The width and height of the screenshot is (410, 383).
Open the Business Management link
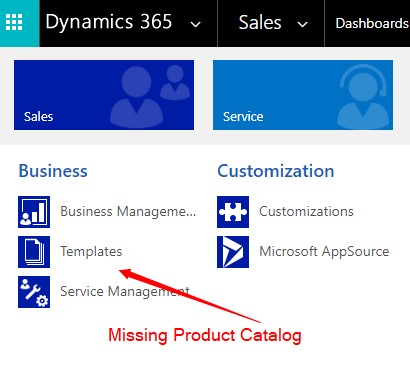tap(128, 212)
